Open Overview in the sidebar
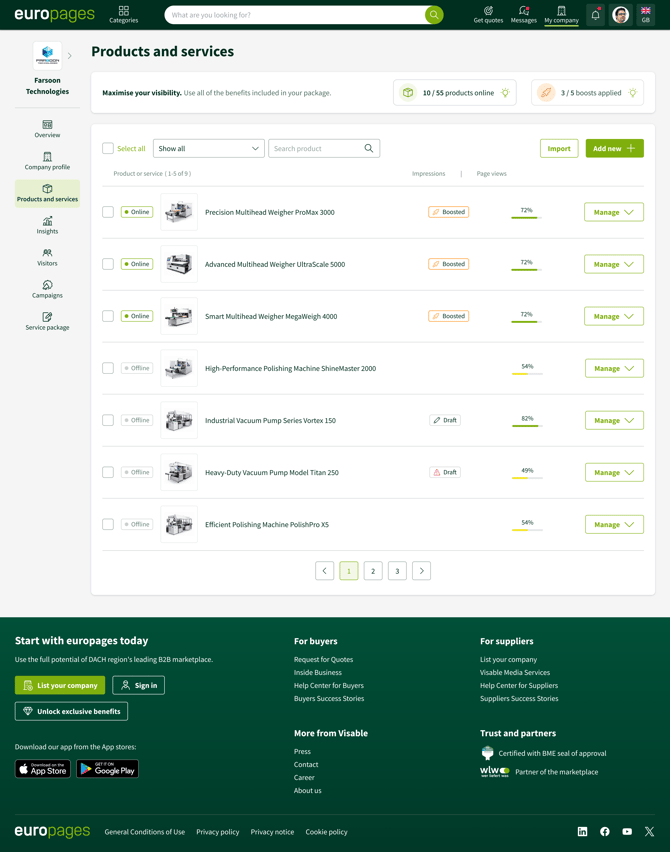The image size is (670, 852). [47, 129]
